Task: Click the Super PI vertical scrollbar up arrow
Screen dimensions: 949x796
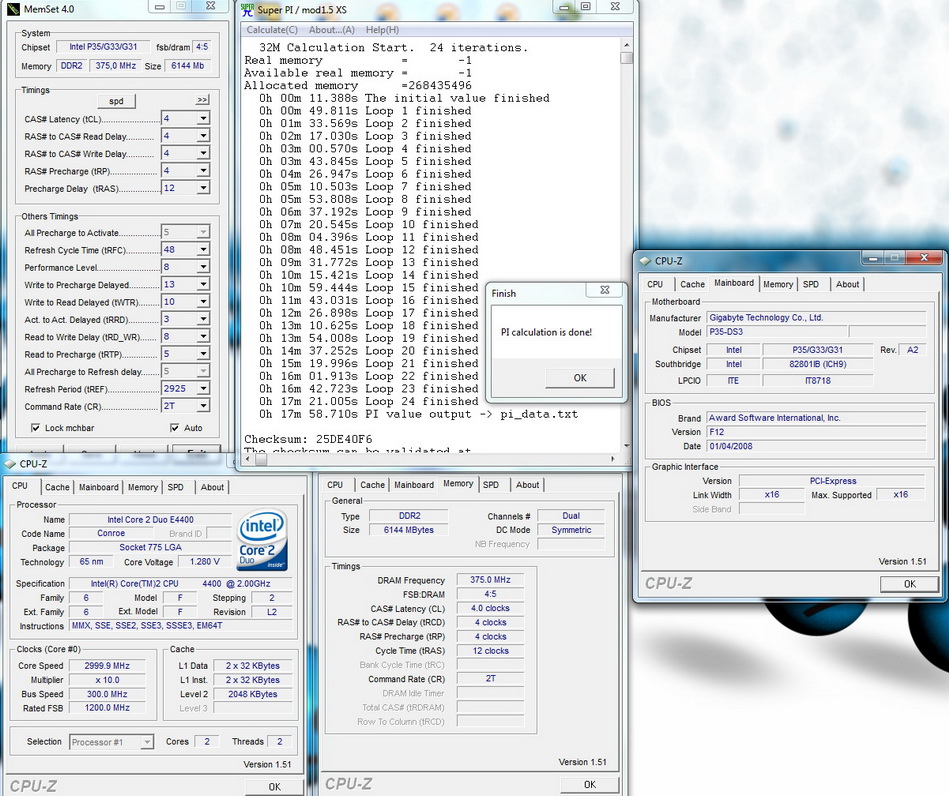Action: click(x=626, y=45)
